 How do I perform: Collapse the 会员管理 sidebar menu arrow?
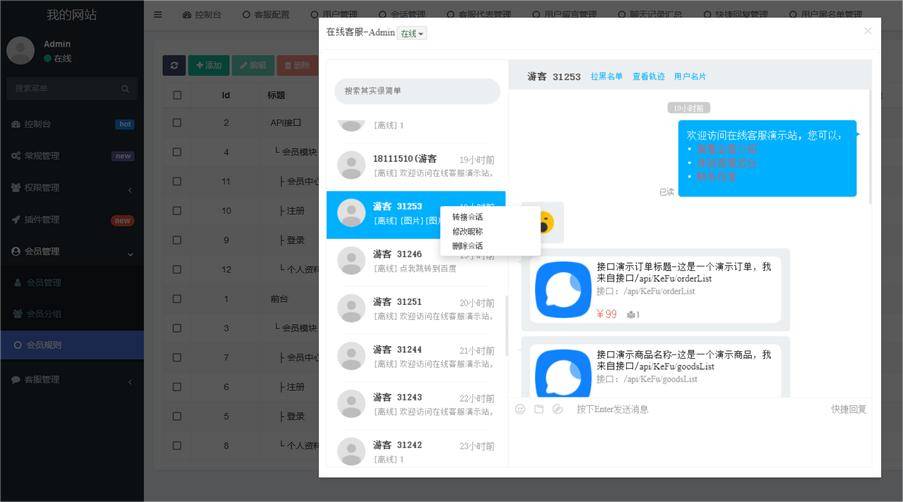(130, 253)
